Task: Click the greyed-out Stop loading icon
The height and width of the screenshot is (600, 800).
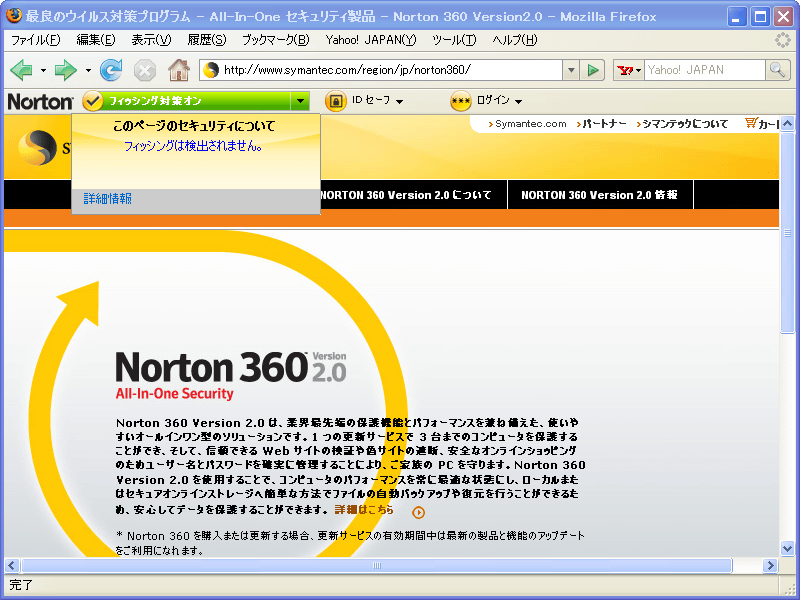Action: click(x=145, y=70)
